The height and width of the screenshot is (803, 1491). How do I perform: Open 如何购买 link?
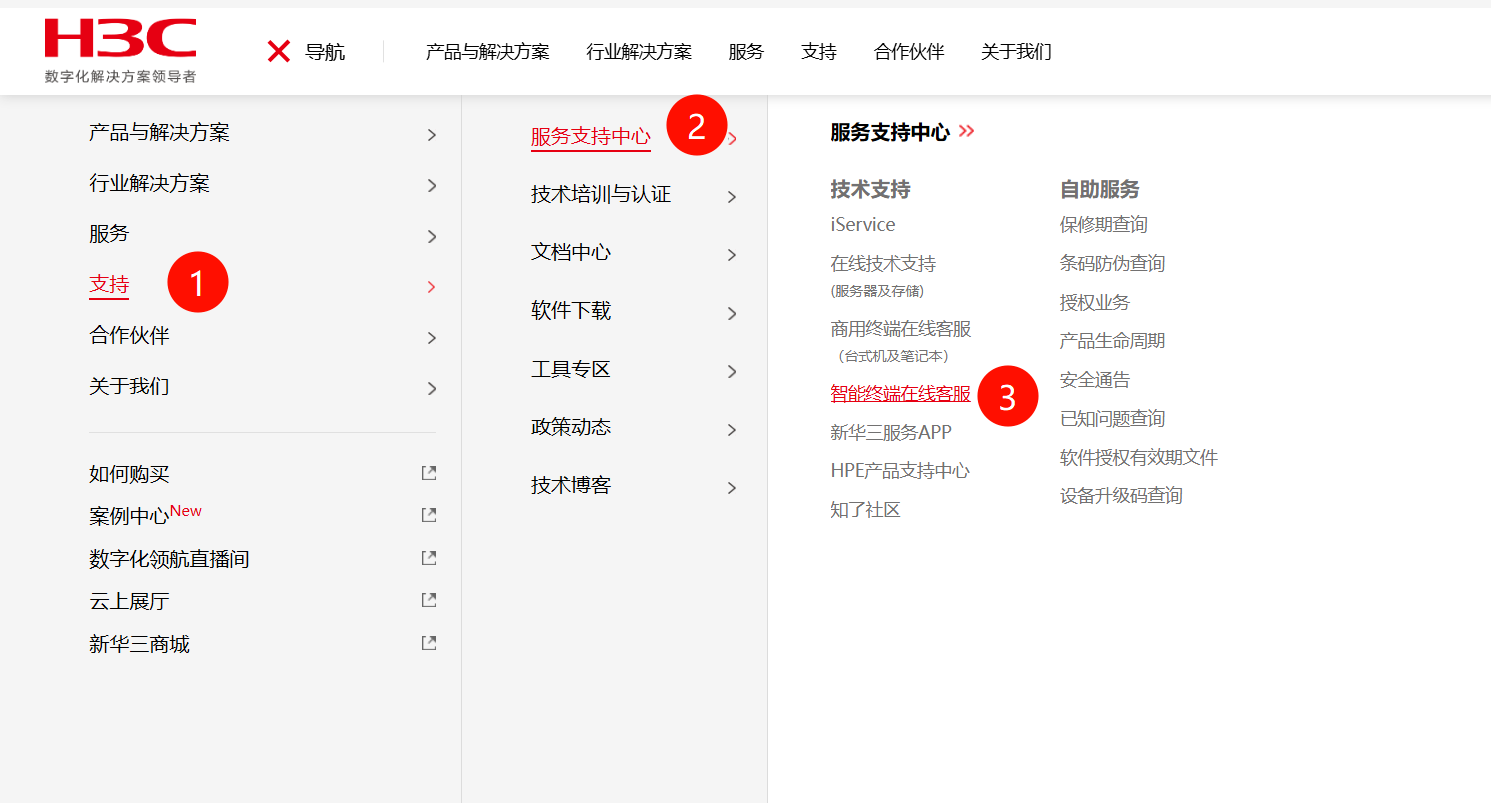coord(129,474)
